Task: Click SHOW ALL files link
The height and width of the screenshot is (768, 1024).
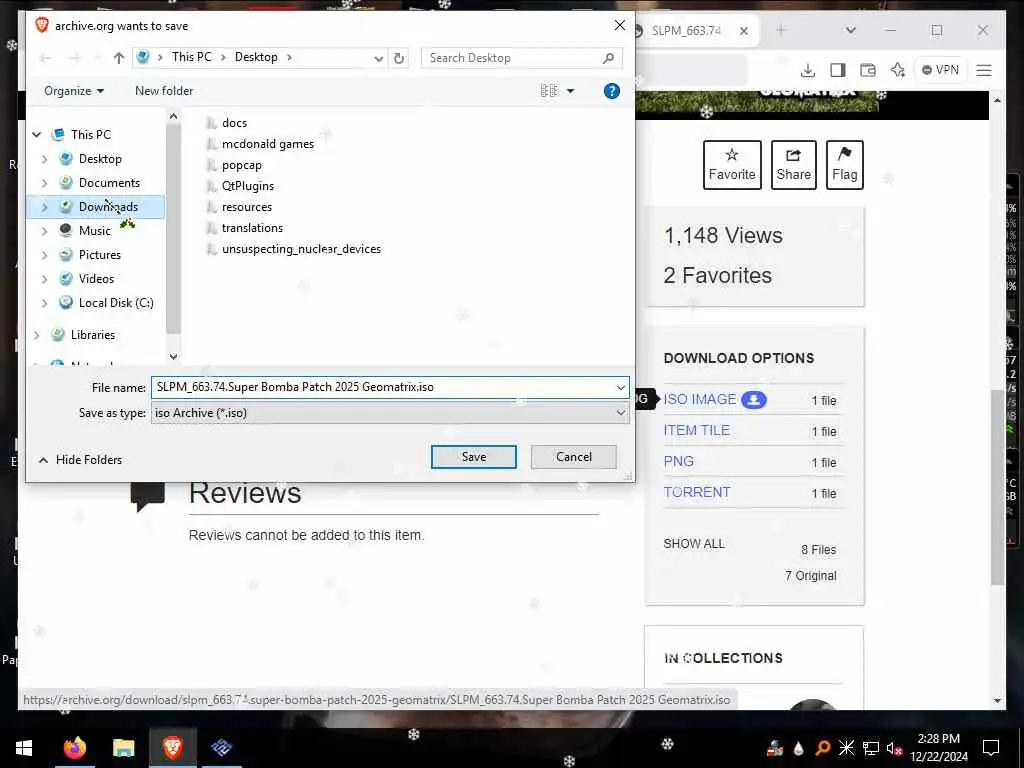Action: click(x=694, y=543)
